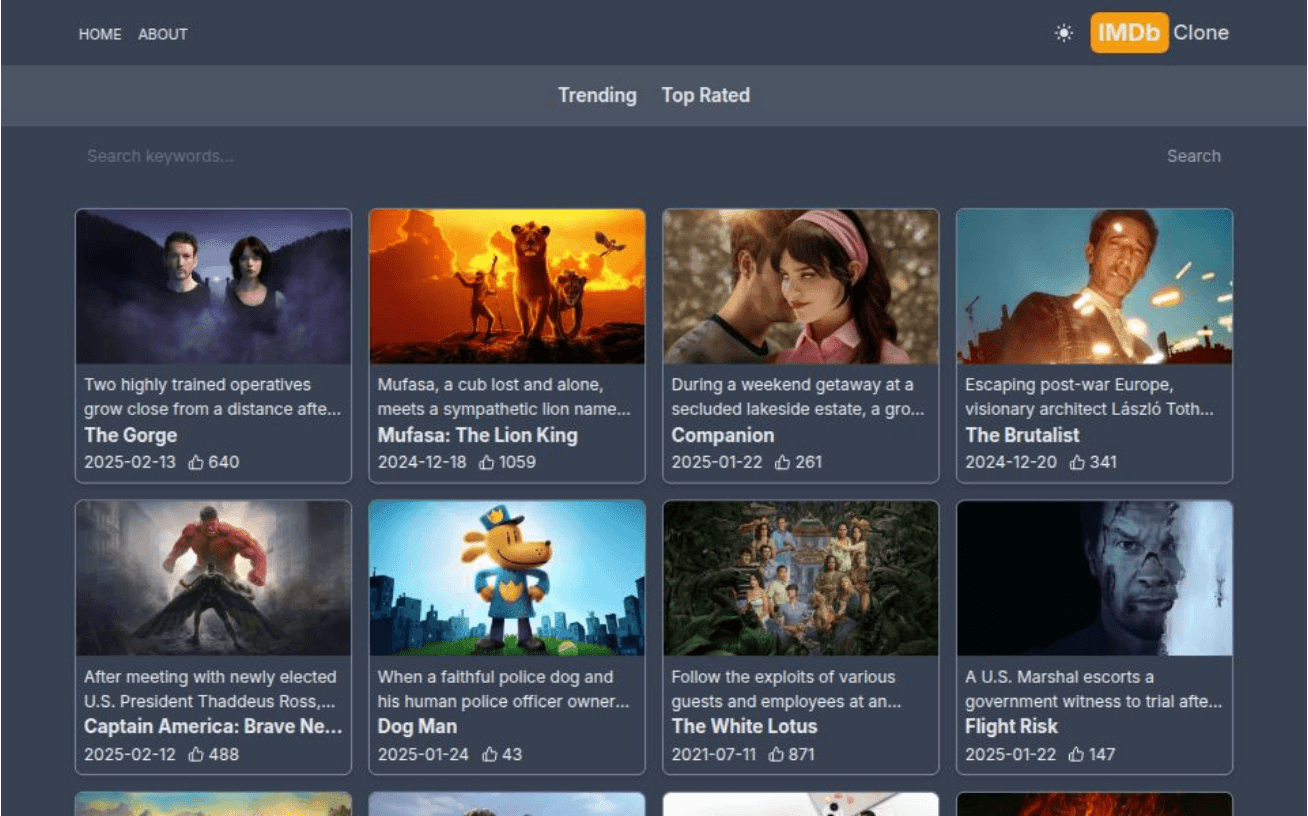Click the date 2025-02-13 on The Gorge

[x=129, y=462]
